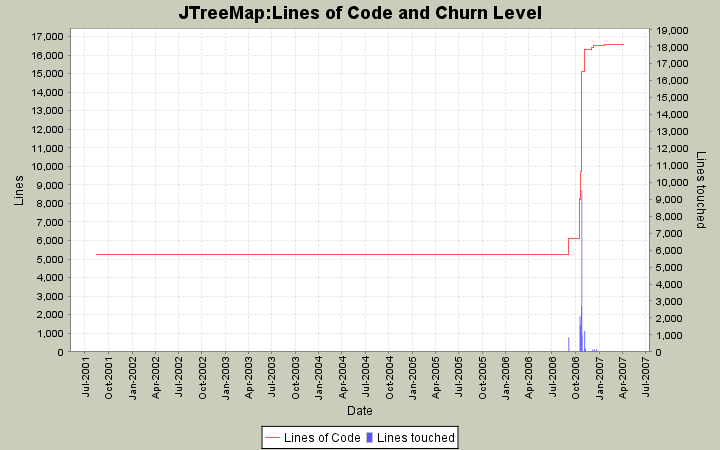Click the Jul-2004 date label

pos(366,376)
